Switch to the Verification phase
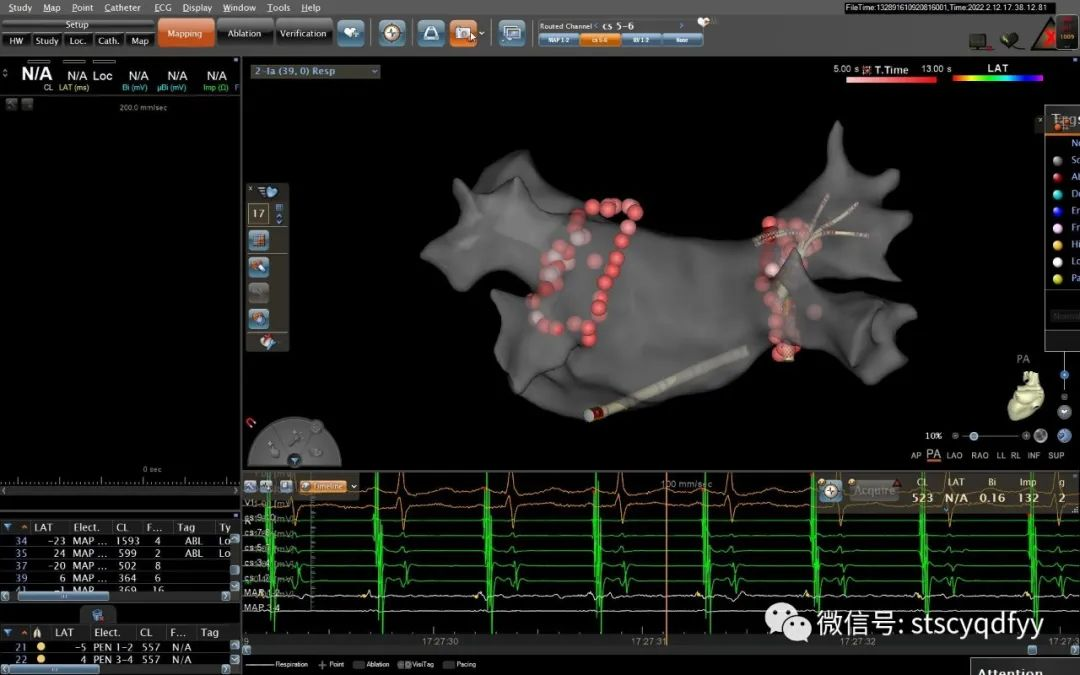The height and width of the screenshot is (675, 1080). tap(303, 33)
